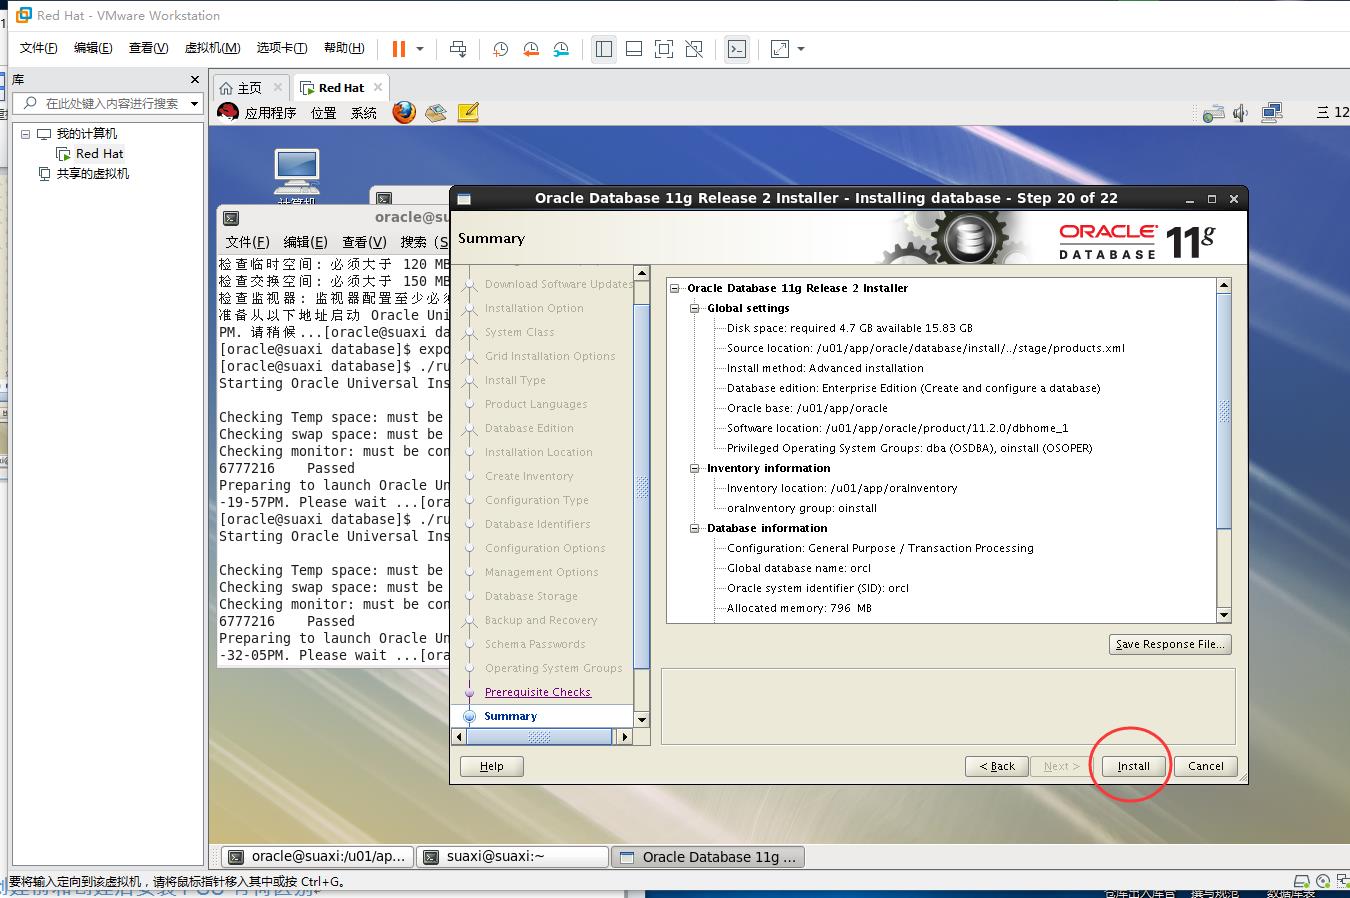The width and height of the screenshot is (1350, 898).
Task: Click the update notifier icon in the panel
Action: (x=1213, y=113)
